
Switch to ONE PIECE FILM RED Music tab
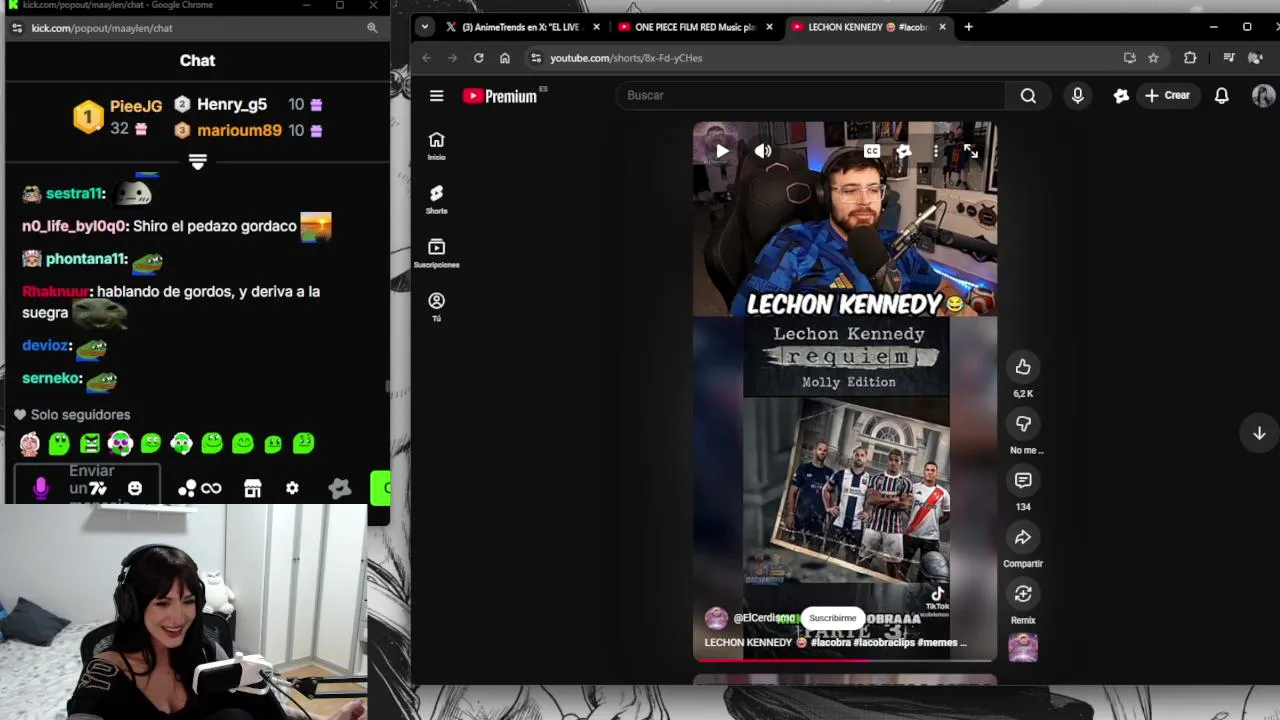(695, 27)
